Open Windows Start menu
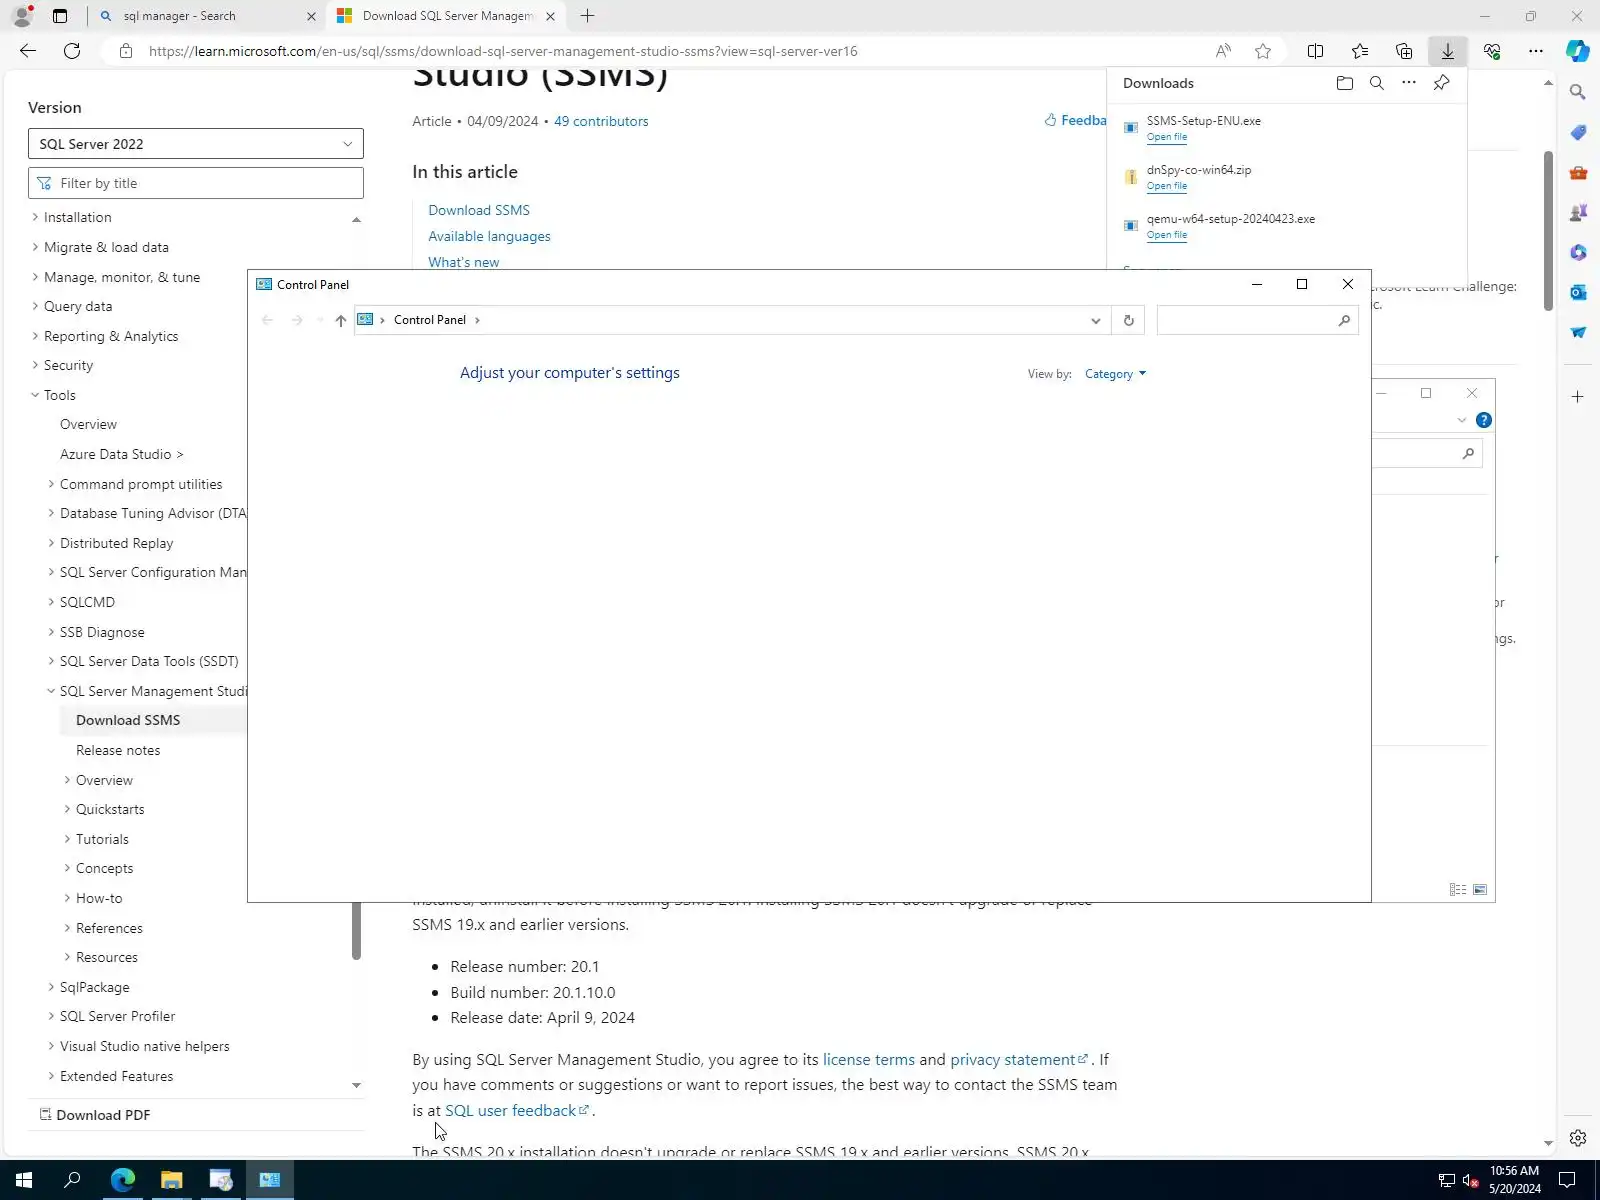1600x1200 pixels. pyautogui.click(x=24, y=1180)
